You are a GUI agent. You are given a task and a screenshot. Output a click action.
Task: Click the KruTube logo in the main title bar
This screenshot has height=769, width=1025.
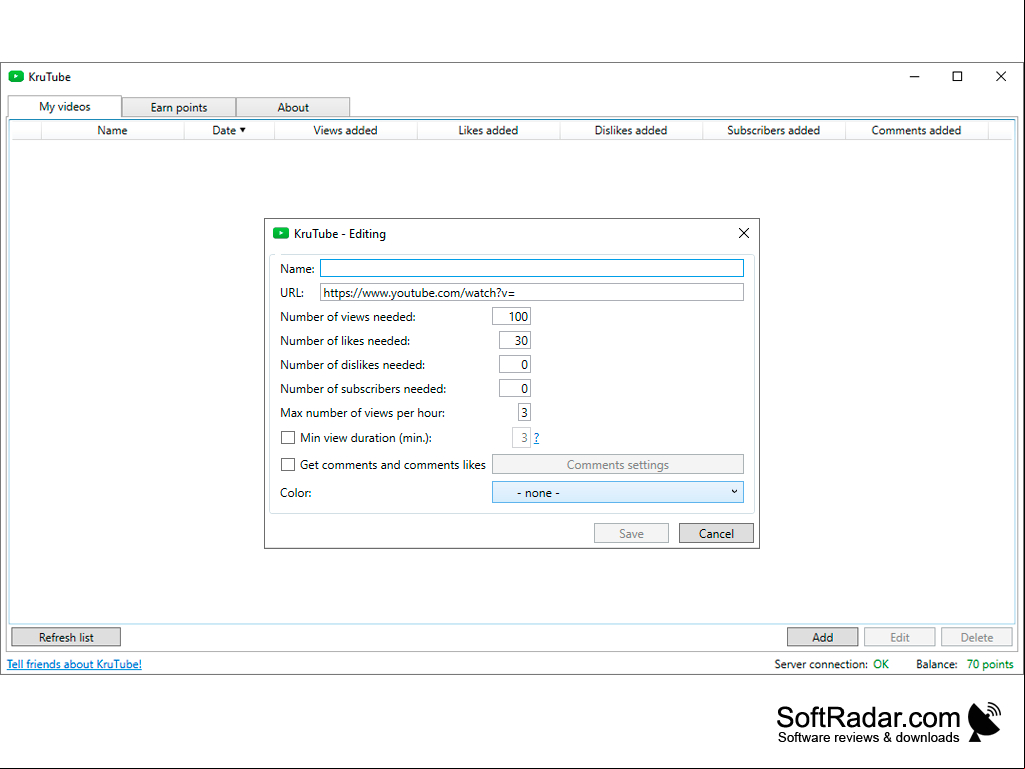tap(16, 77)
